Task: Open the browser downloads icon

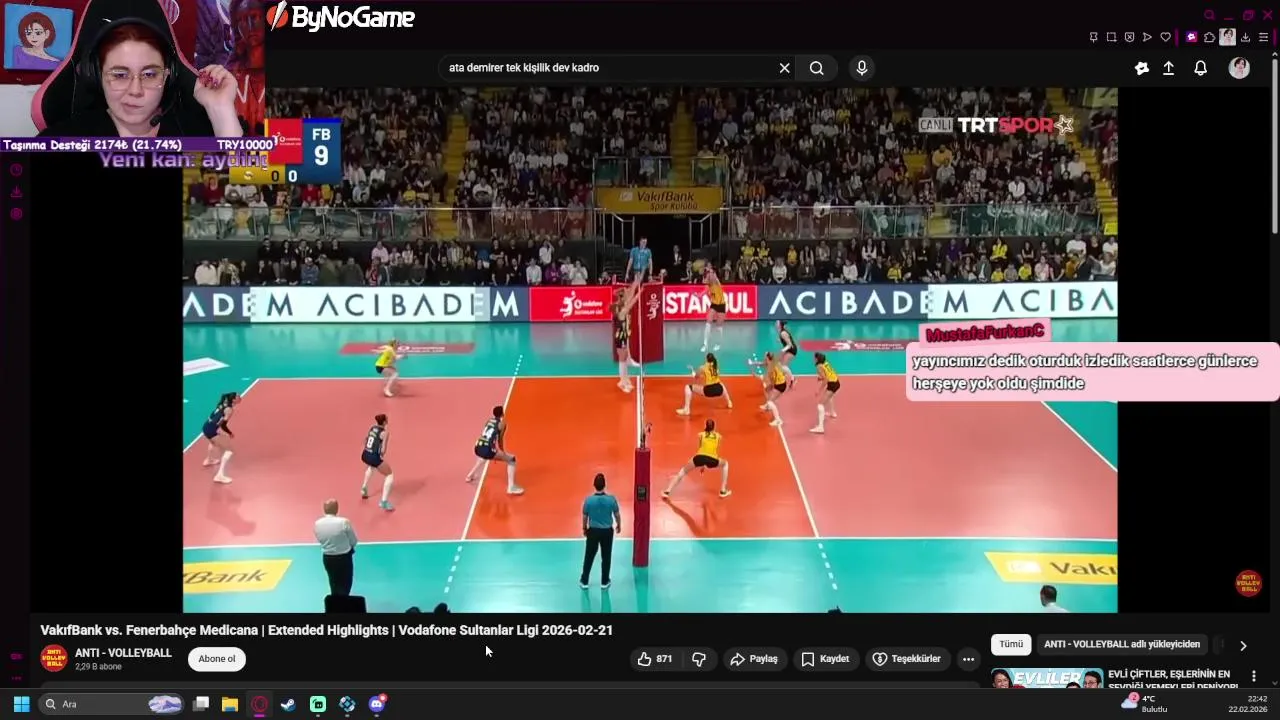Action: click(x=1245, y=37)
